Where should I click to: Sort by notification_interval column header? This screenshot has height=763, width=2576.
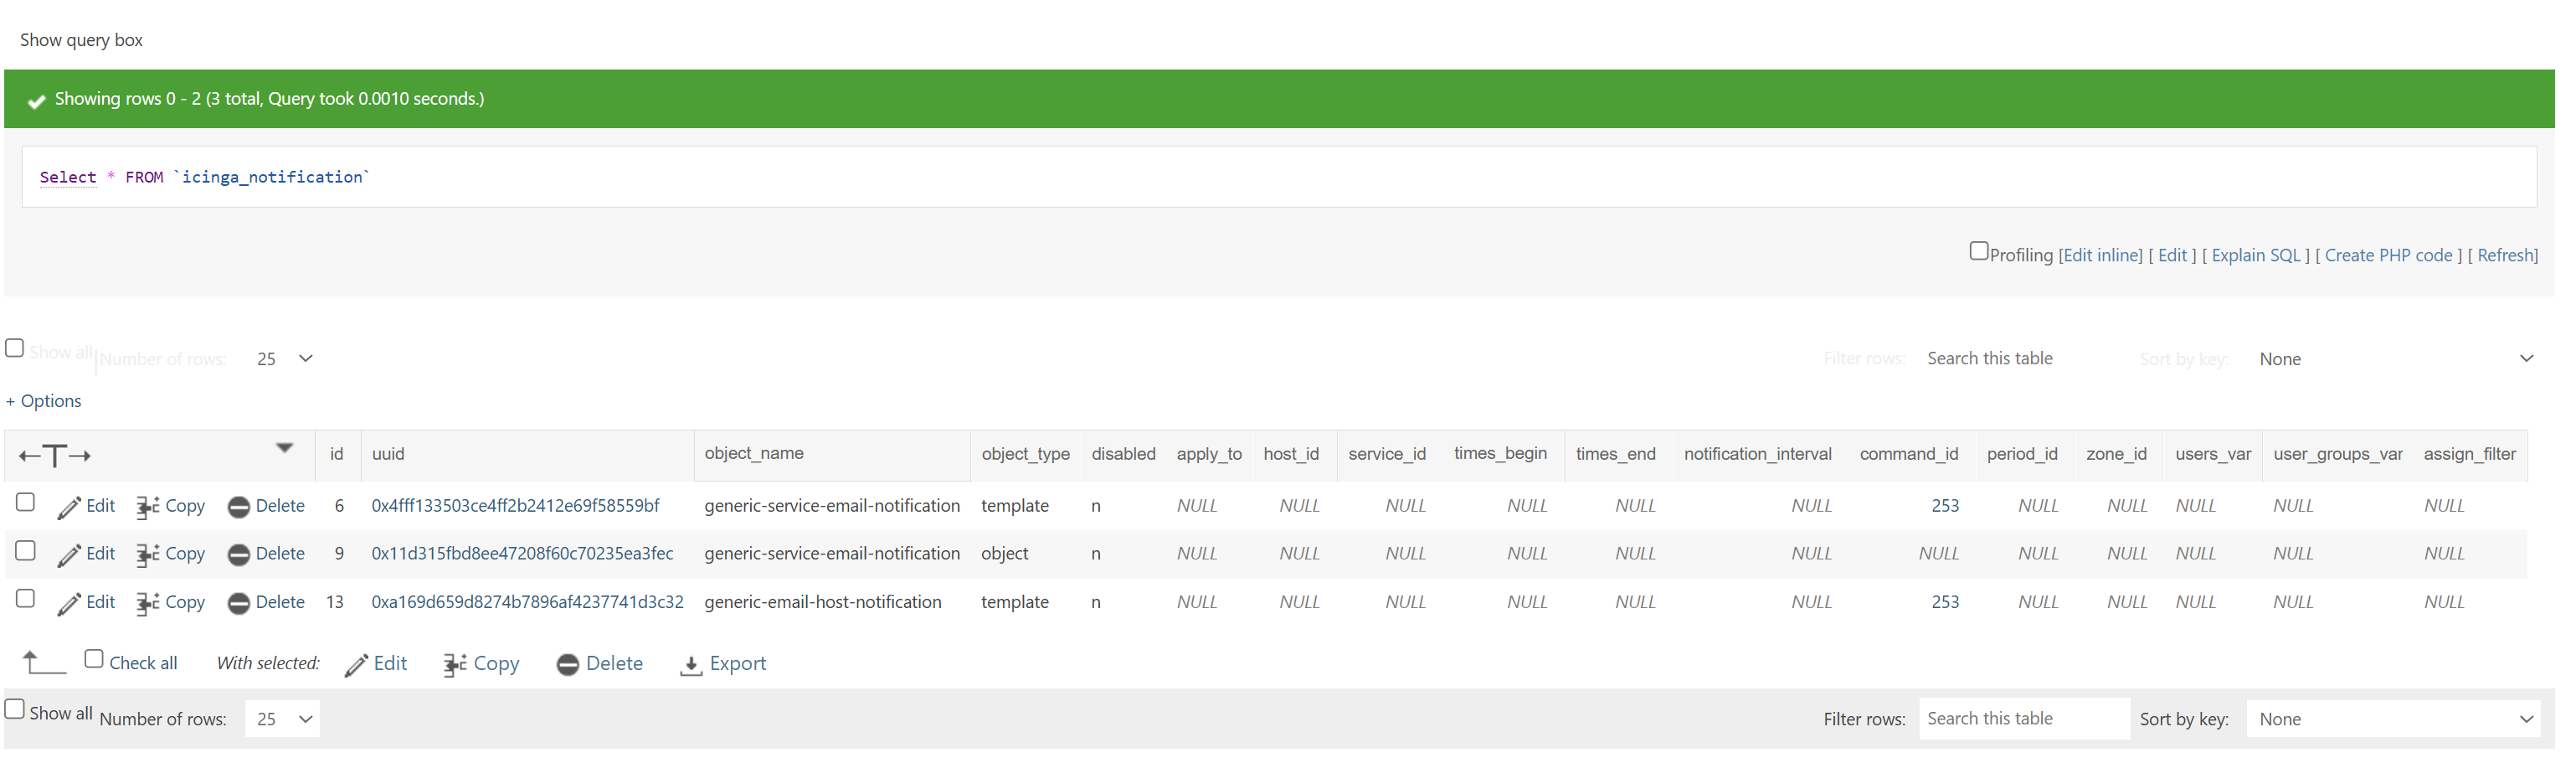[x=1757, y=455]
